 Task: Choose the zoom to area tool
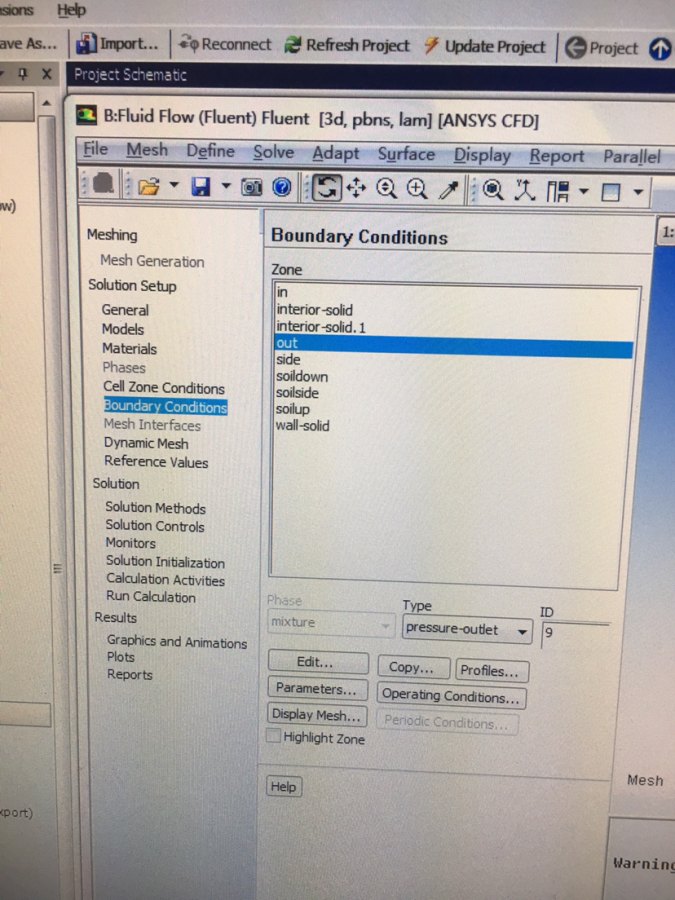point(417,189)
